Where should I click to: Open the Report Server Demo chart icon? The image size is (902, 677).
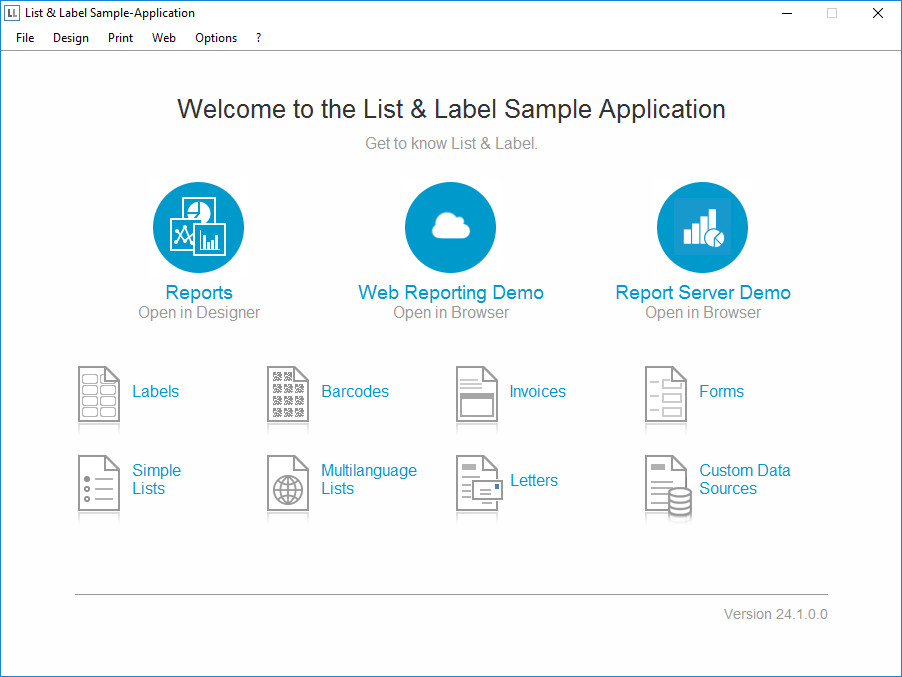pos(701,227)
